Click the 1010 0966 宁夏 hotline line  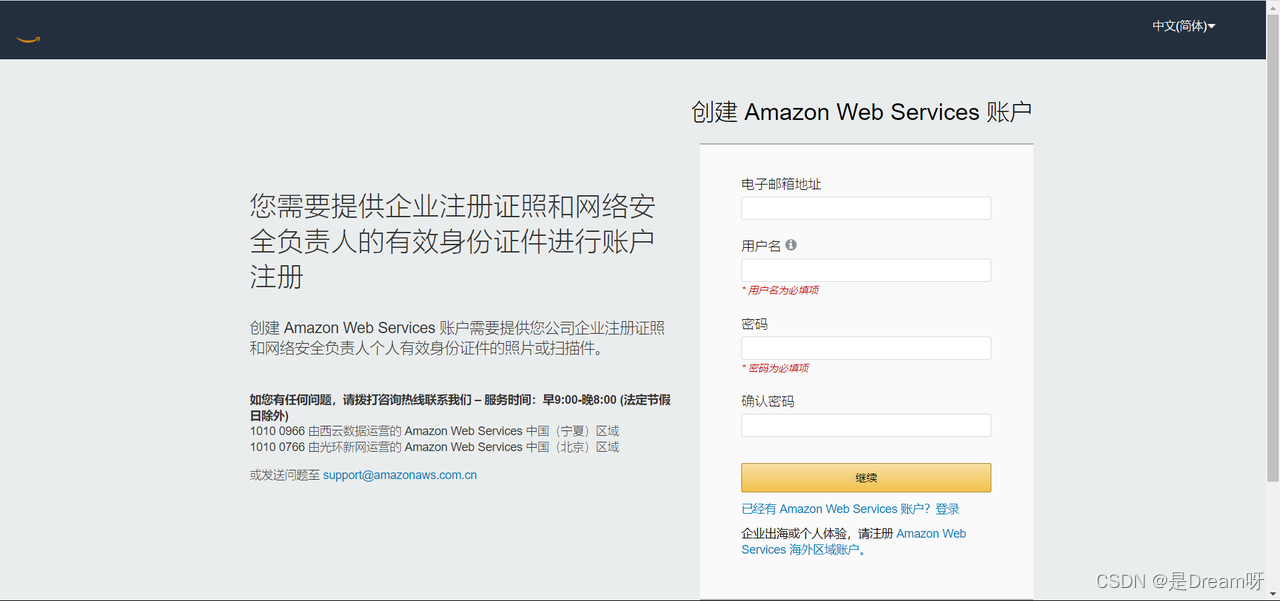pyautogui.click(x=434, y=431)
